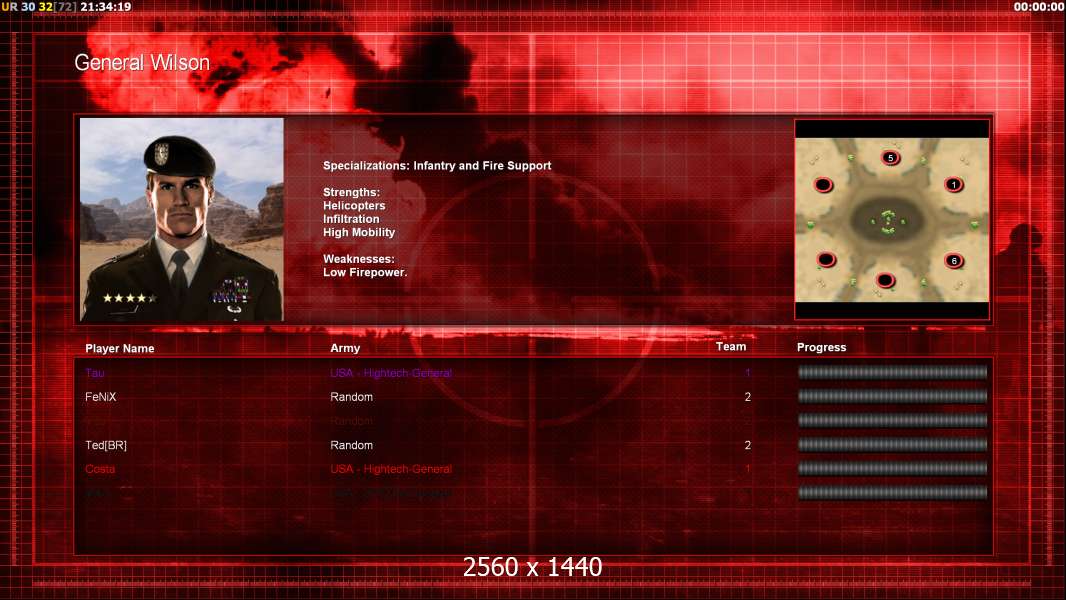This screenshot has width=1066, height=600.
Task: Click the four-star rank insignia on the portrait
Action: (129, 298)
